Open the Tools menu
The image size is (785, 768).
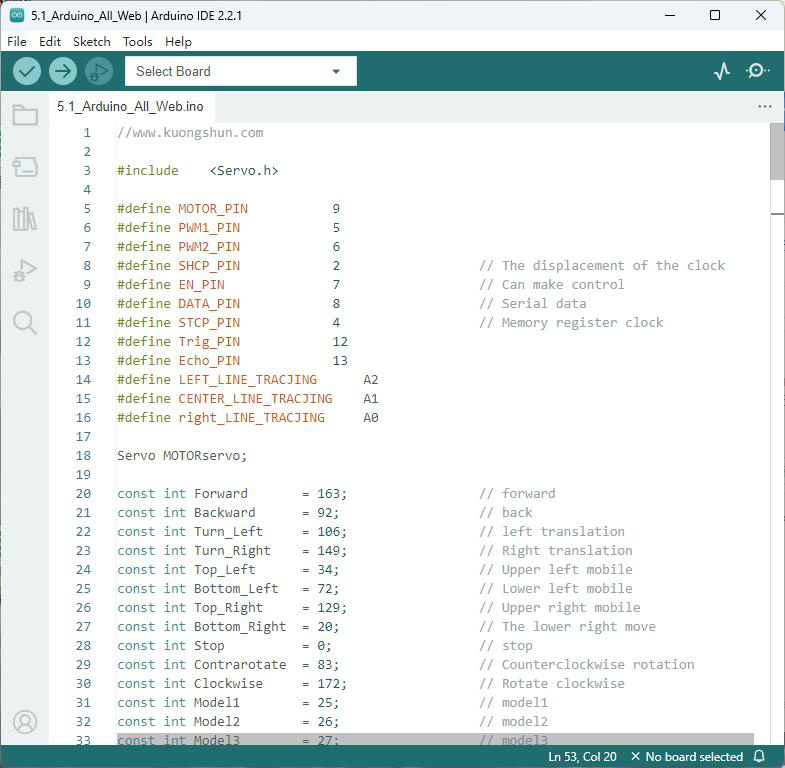[138, 42]
